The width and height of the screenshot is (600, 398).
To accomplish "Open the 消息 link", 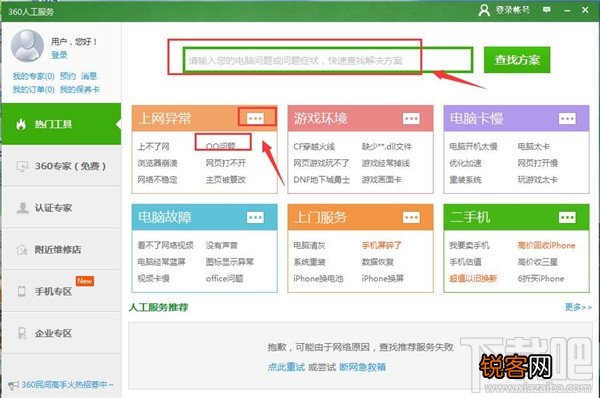I will pos(89,76).
